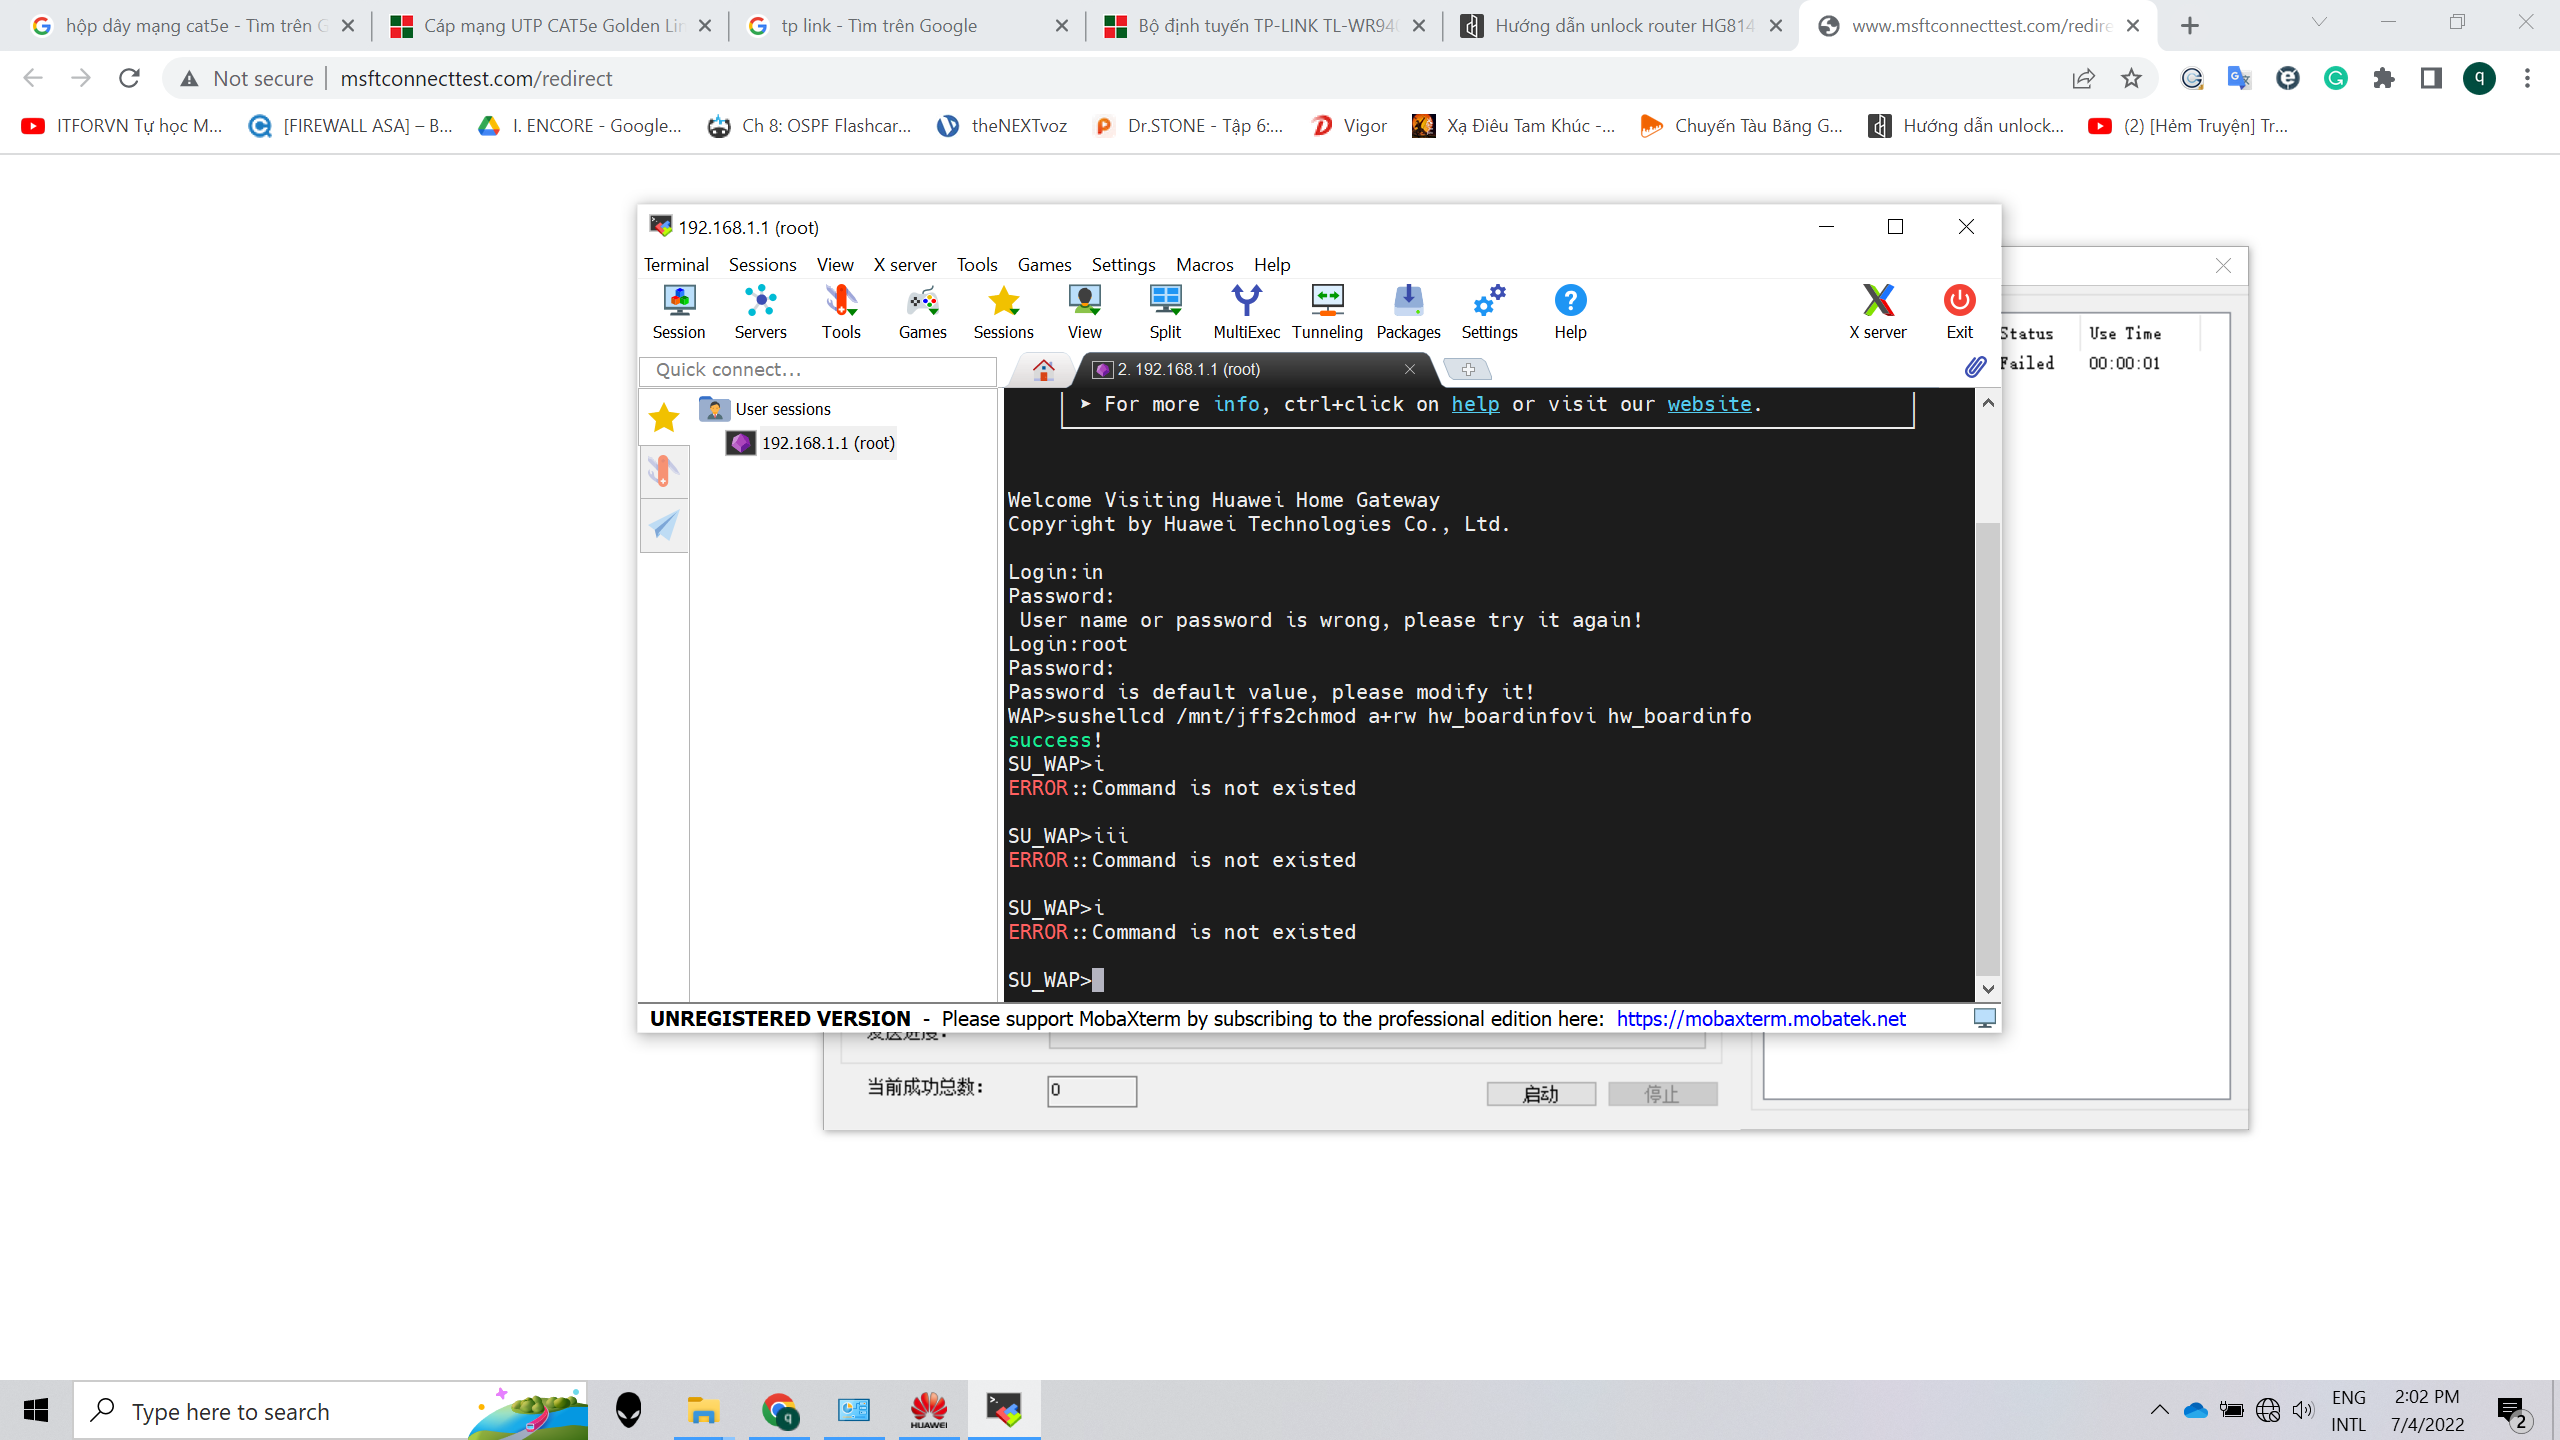This screenshot has height=1440, width=2560.
Task: Open the Chrome three-dot menu
Action: pos(2527,78)
